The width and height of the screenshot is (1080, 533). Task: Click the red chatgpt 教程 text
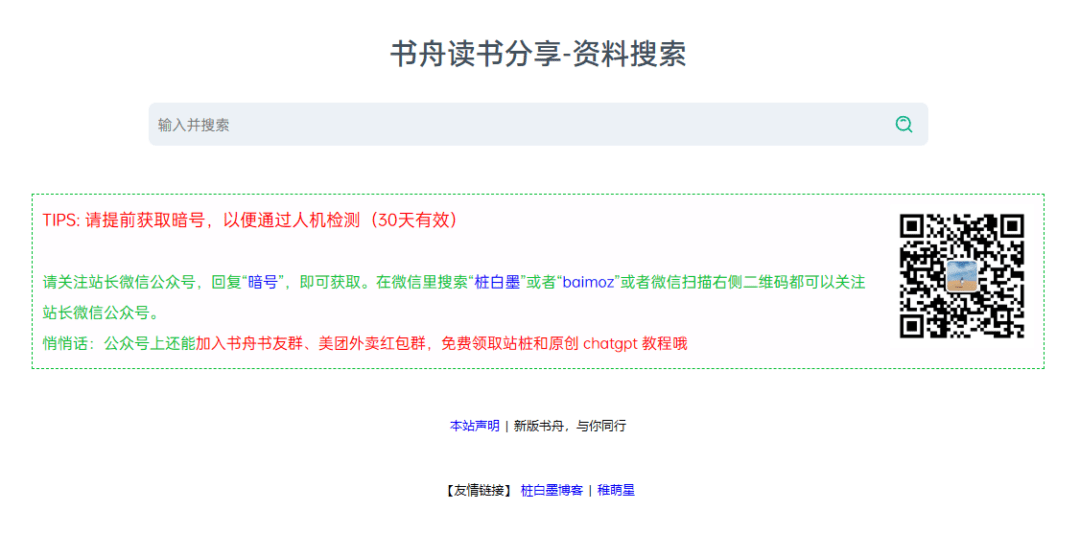click(635, 344)
